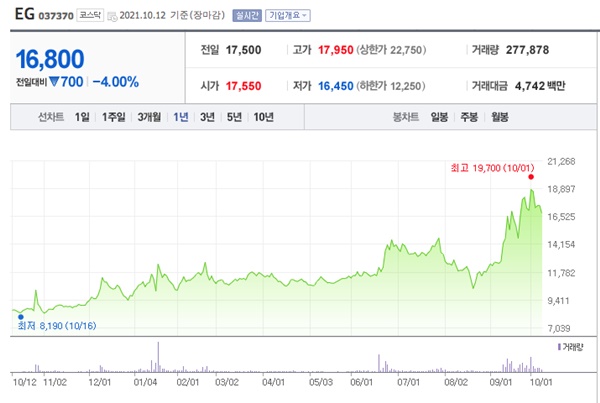Click the red peak marker dot on chart
Image resolution: width=600 pixels, height=403 pixels.
pyautogui.click(x=531, y=177)
